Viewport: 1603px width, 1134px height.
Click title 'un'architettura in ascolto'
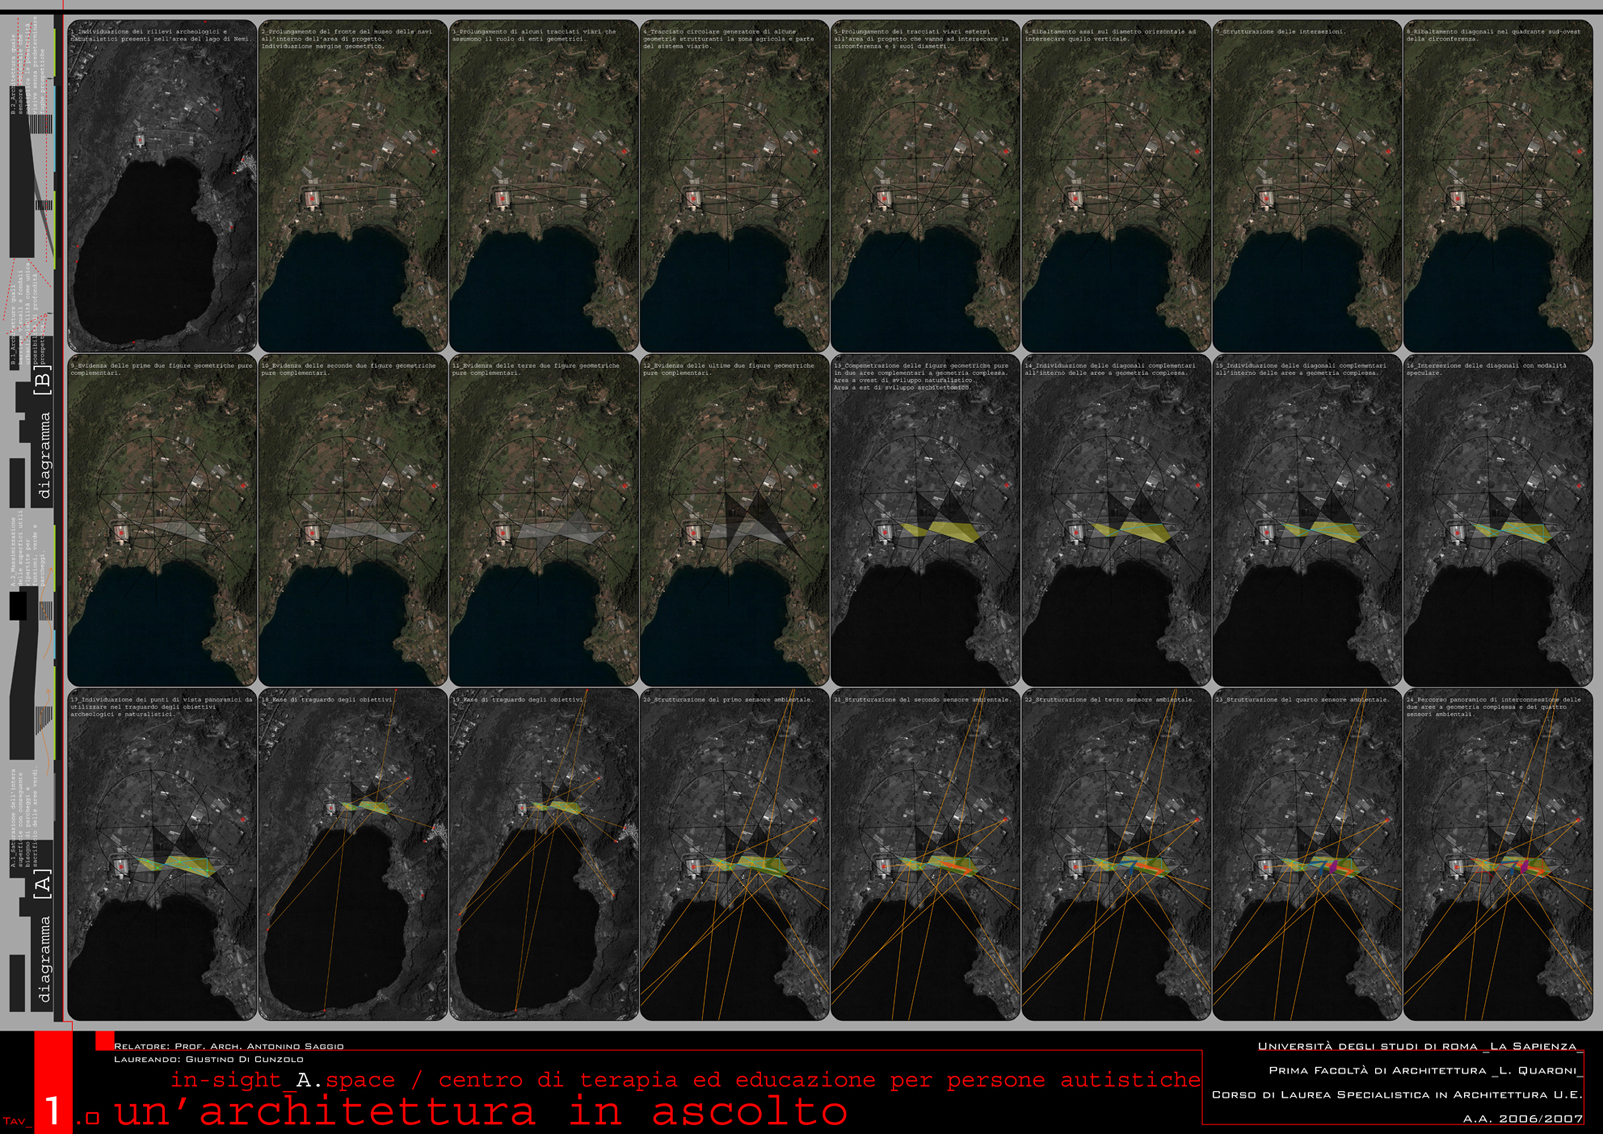point(480,1111)
